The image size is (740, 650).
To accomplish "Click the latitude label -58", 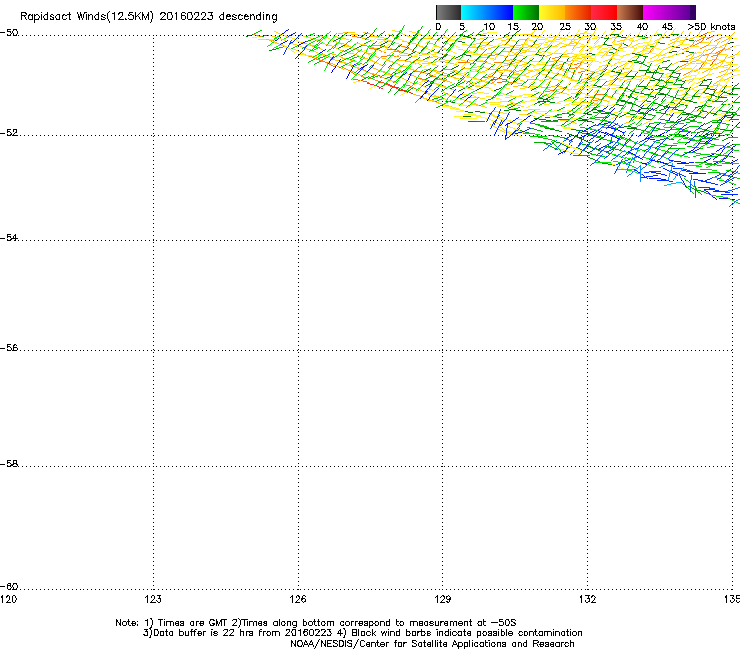I will click(x=9, y=464).
